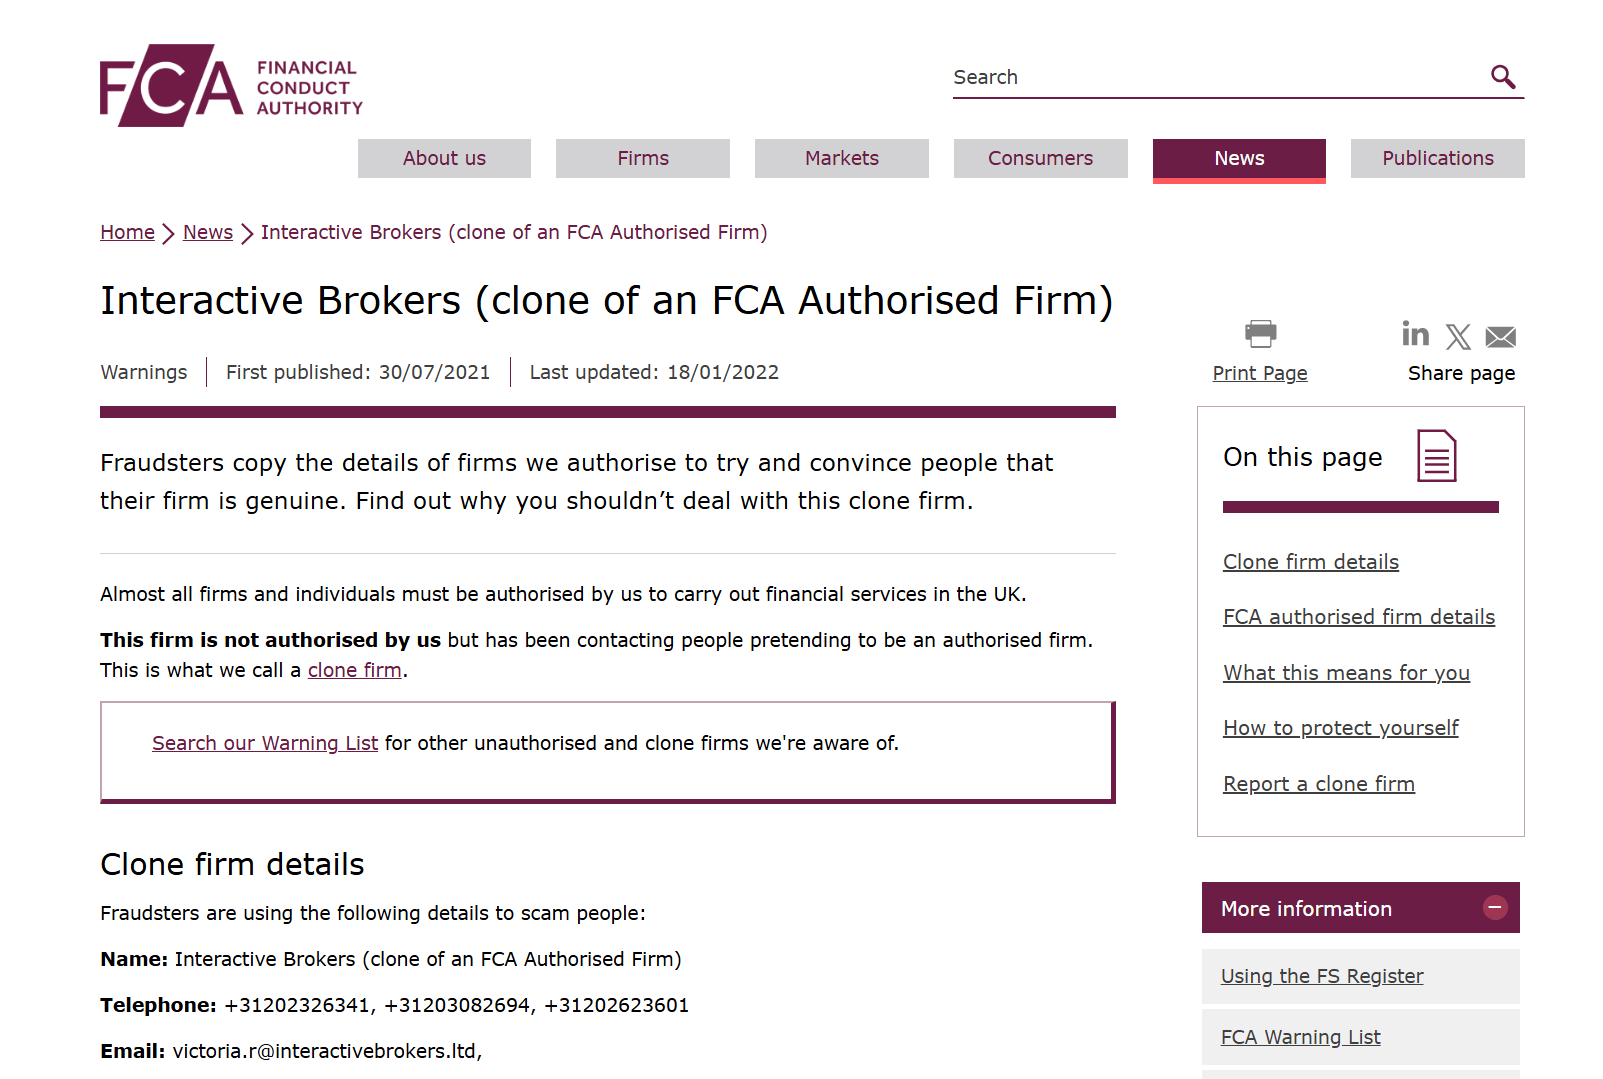The image size is (1603, 1079).
Task: Select the Publications tab
Action: [x=1438, y=158]
